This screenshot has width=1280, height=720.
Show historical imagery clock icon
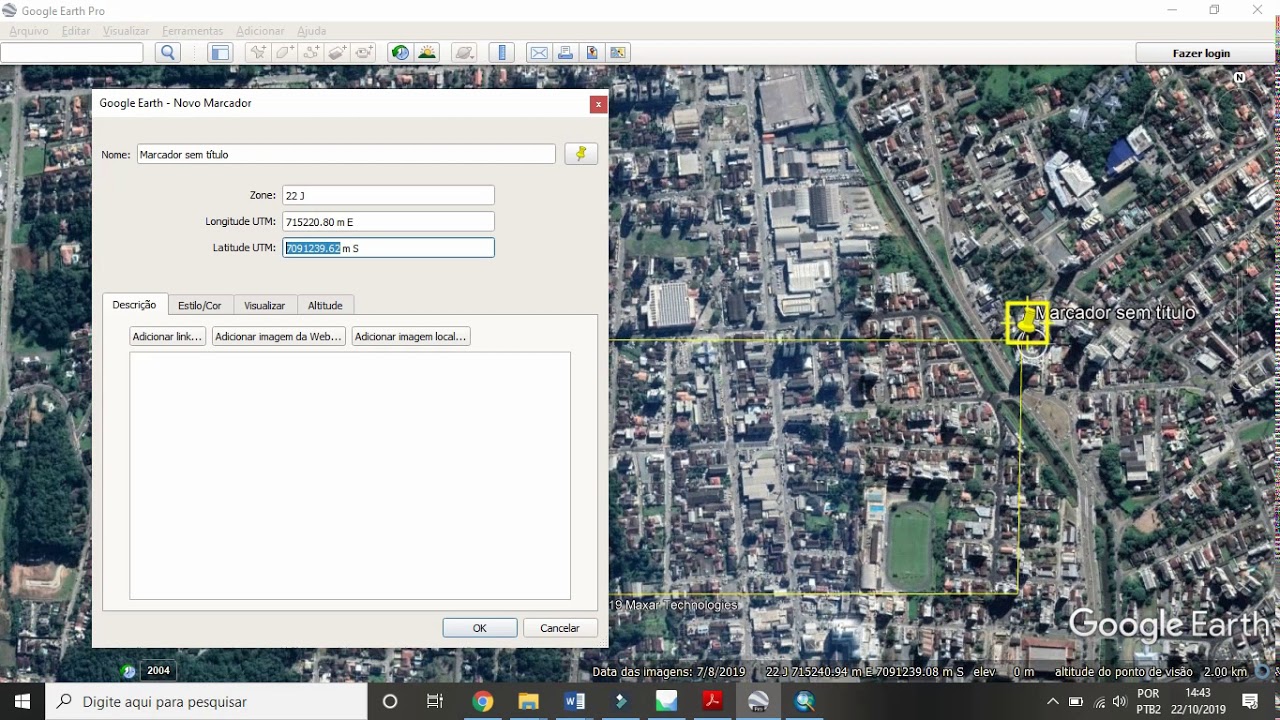coord(401,53)
